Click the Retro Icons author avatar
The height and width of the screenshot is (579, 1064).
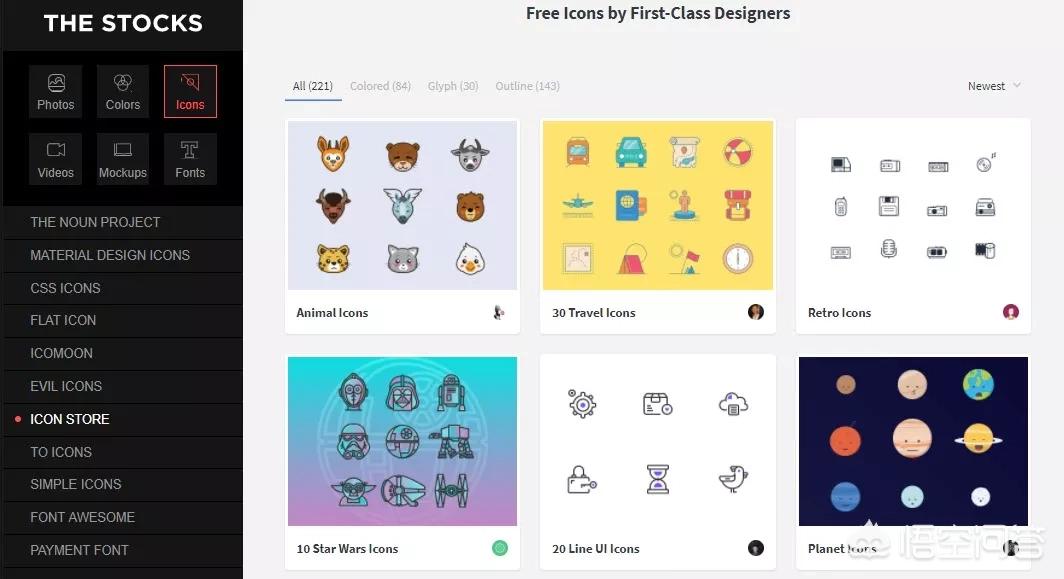tap(1010, 312)
